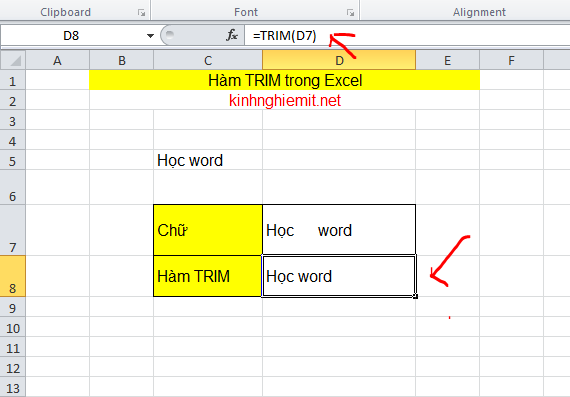The height and width of the screenshot is (397, 570).
Task: Select row 11 header
Action: (13, 347)
